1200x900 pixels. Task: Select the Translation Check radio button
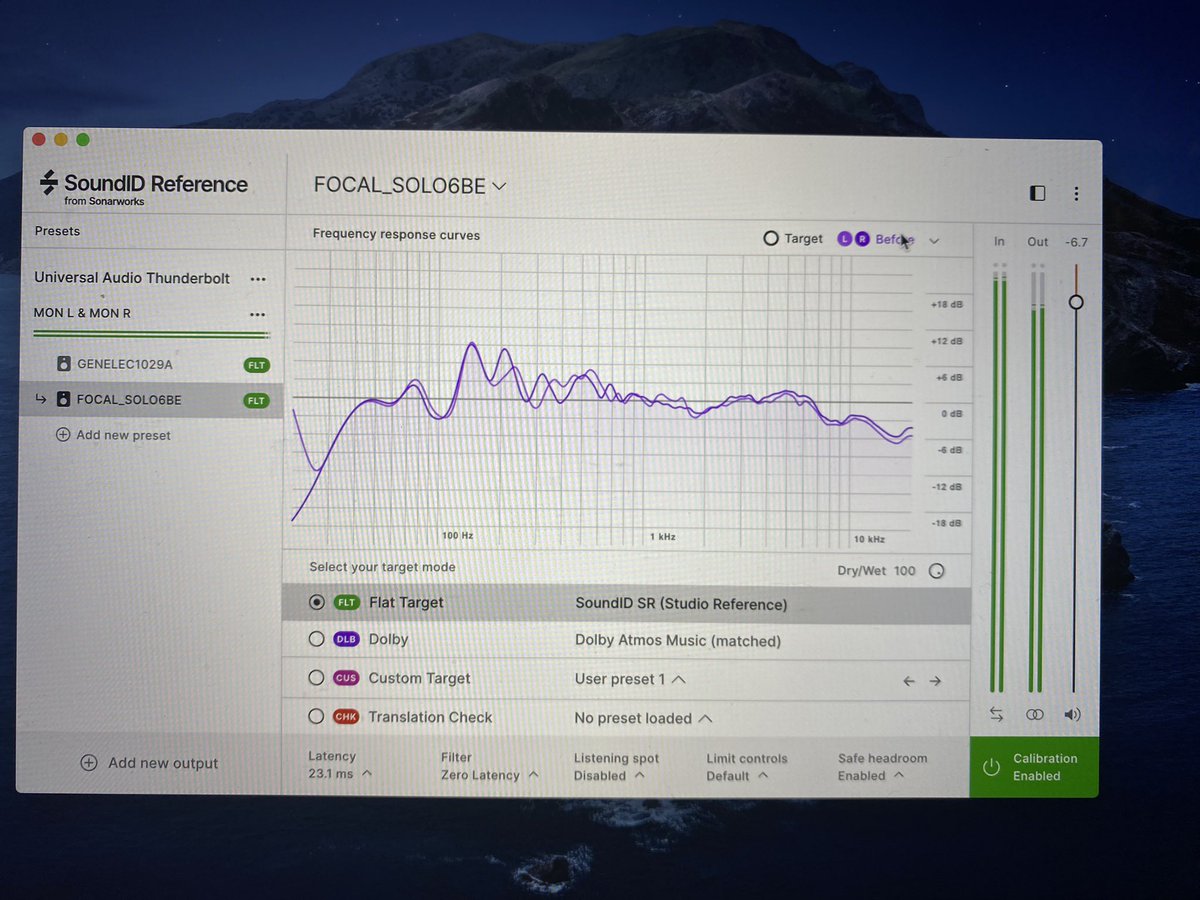316,717
